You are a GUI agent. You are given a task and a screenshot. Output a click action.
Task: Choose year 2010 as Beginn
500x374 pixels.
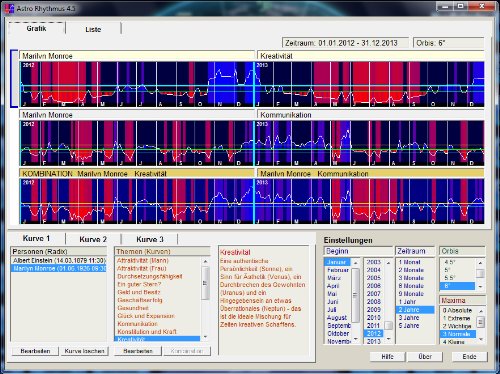pos(374,318)
